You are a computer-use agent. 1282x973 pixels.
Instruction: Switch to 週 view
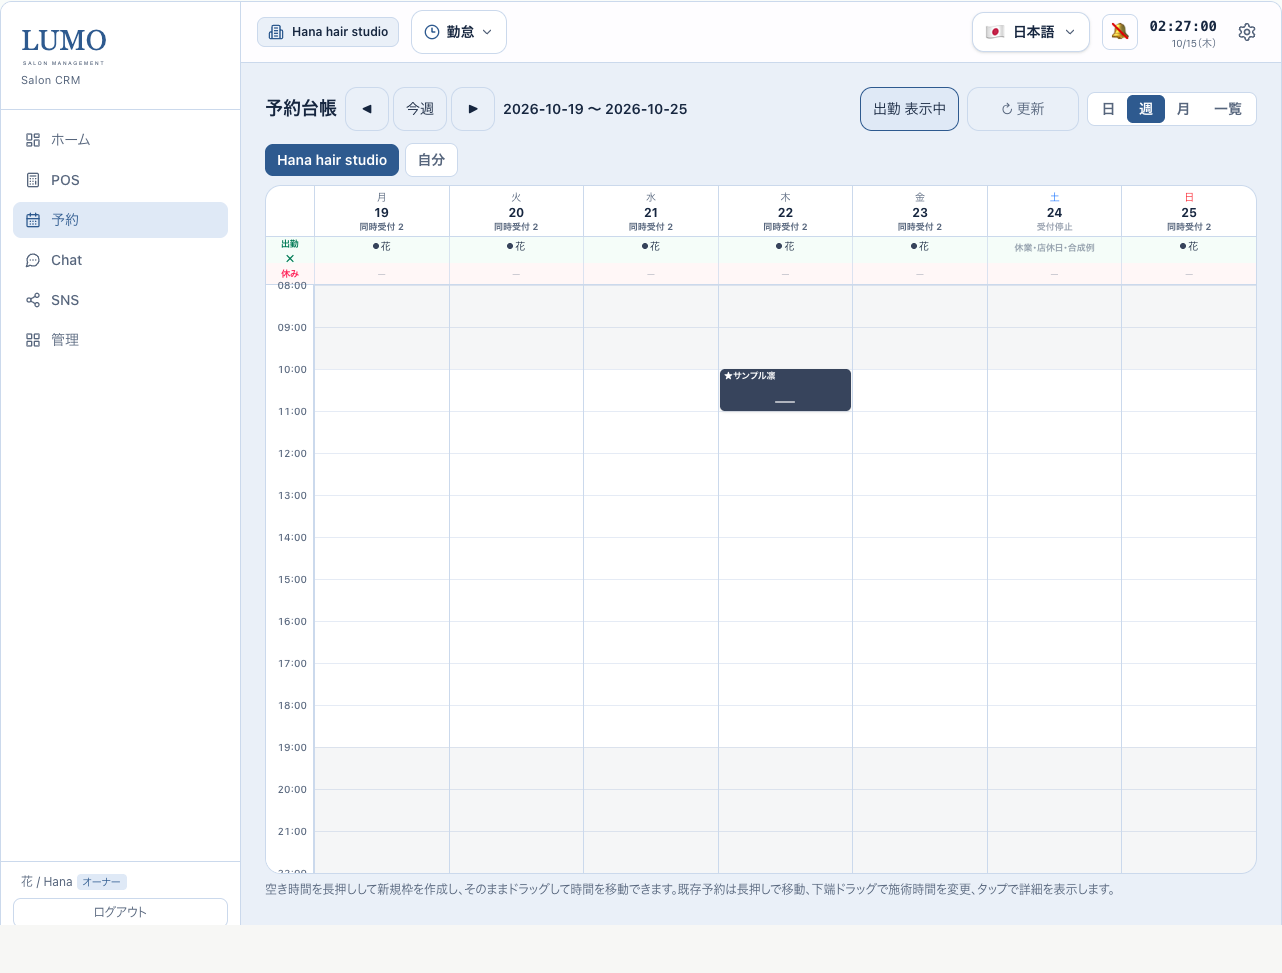1146,109
